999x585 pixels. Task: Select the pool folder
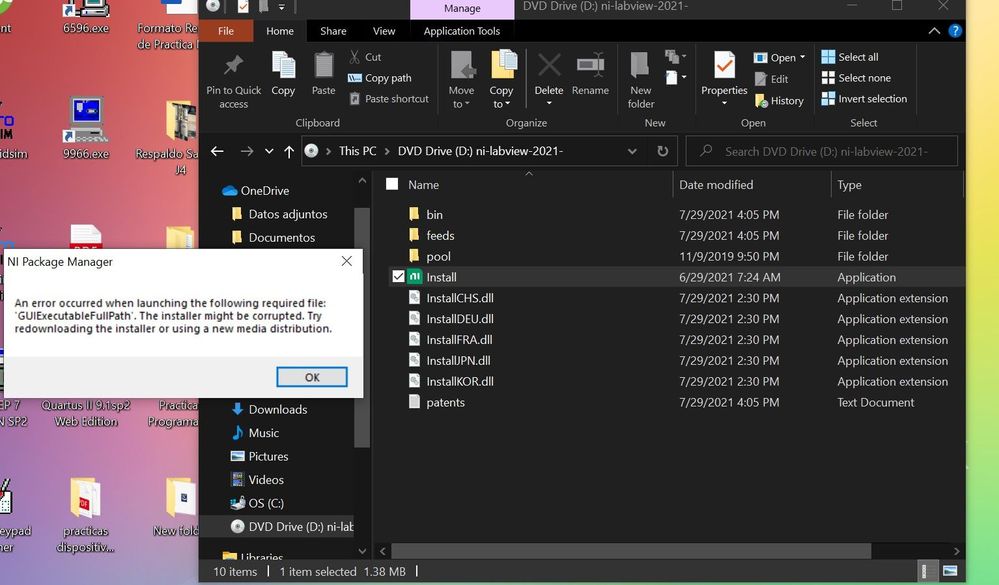tap(438, 256)
